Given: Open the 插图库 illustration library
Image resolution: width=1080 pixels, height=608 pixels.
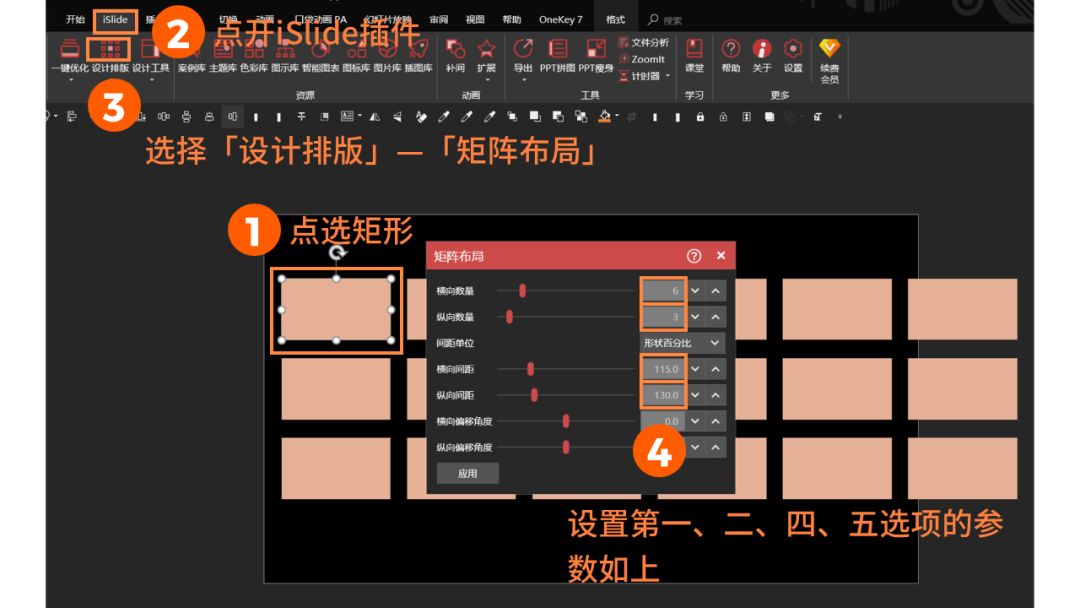Looking at the screenshot, I should 418,56.
